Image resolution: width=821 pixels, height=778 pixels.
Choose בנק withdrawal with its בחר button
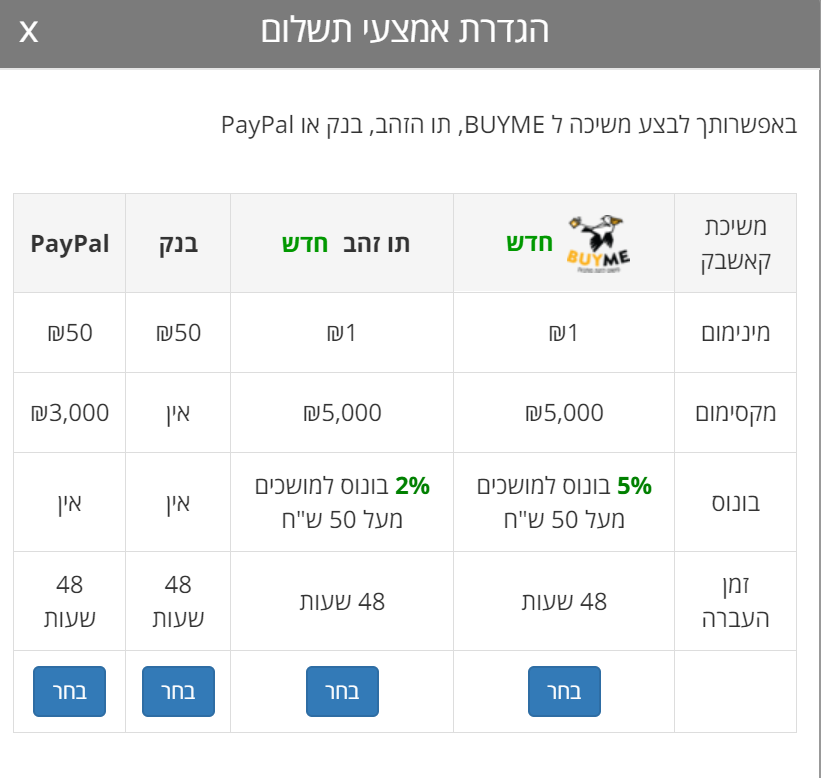click(x=178, y=691)
